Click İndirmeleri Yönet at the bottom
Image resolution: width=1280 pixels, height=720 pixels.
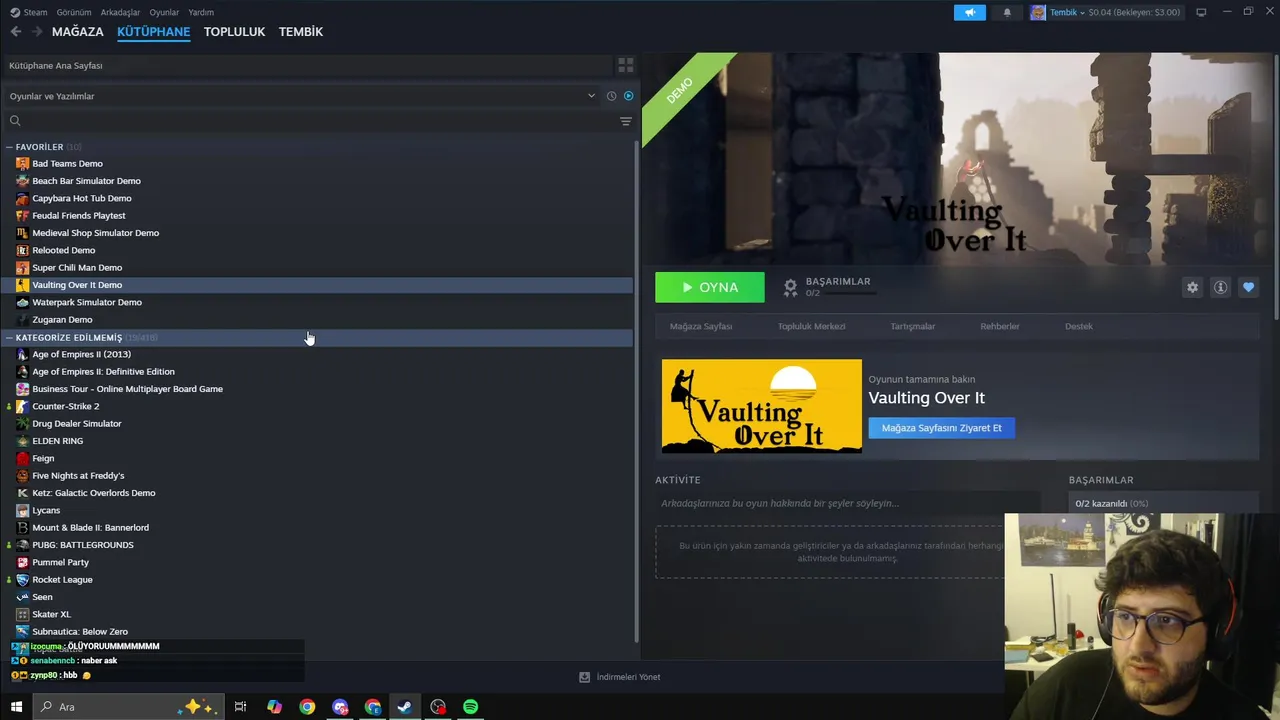628,677
